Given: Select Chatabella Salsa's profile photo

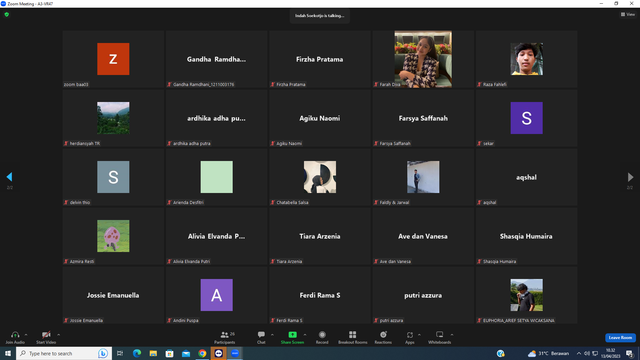Looking at the screenshot, I should pyautogui.click(x=320, y=177).
